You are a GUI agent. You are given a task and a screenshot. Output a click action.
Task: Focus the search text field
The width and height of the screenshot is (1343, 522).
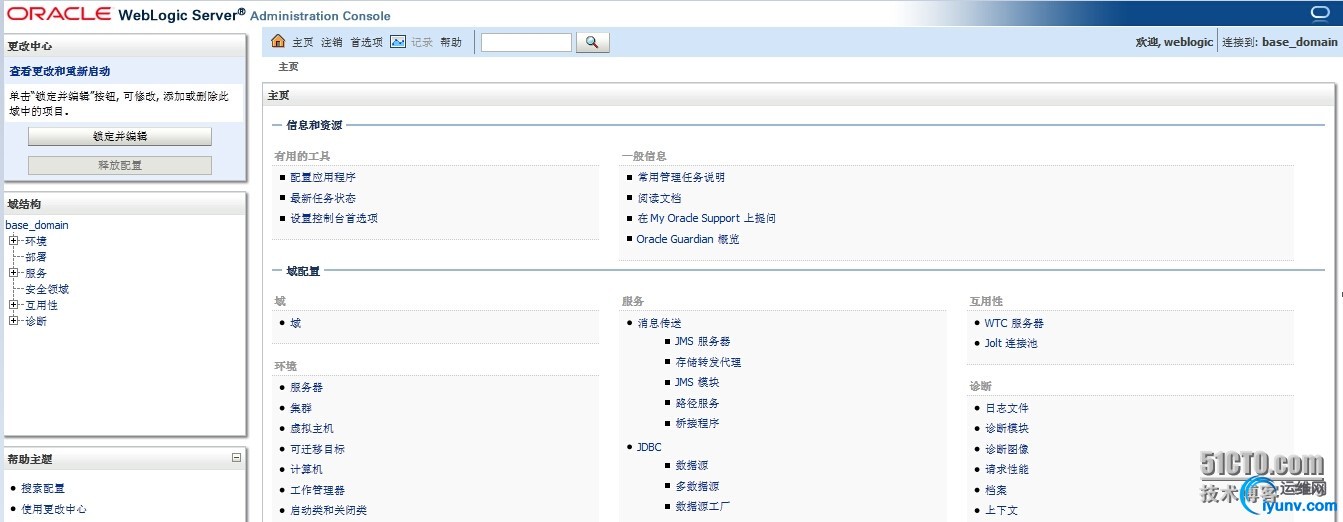pyautogui.click(x=526, y=42)
